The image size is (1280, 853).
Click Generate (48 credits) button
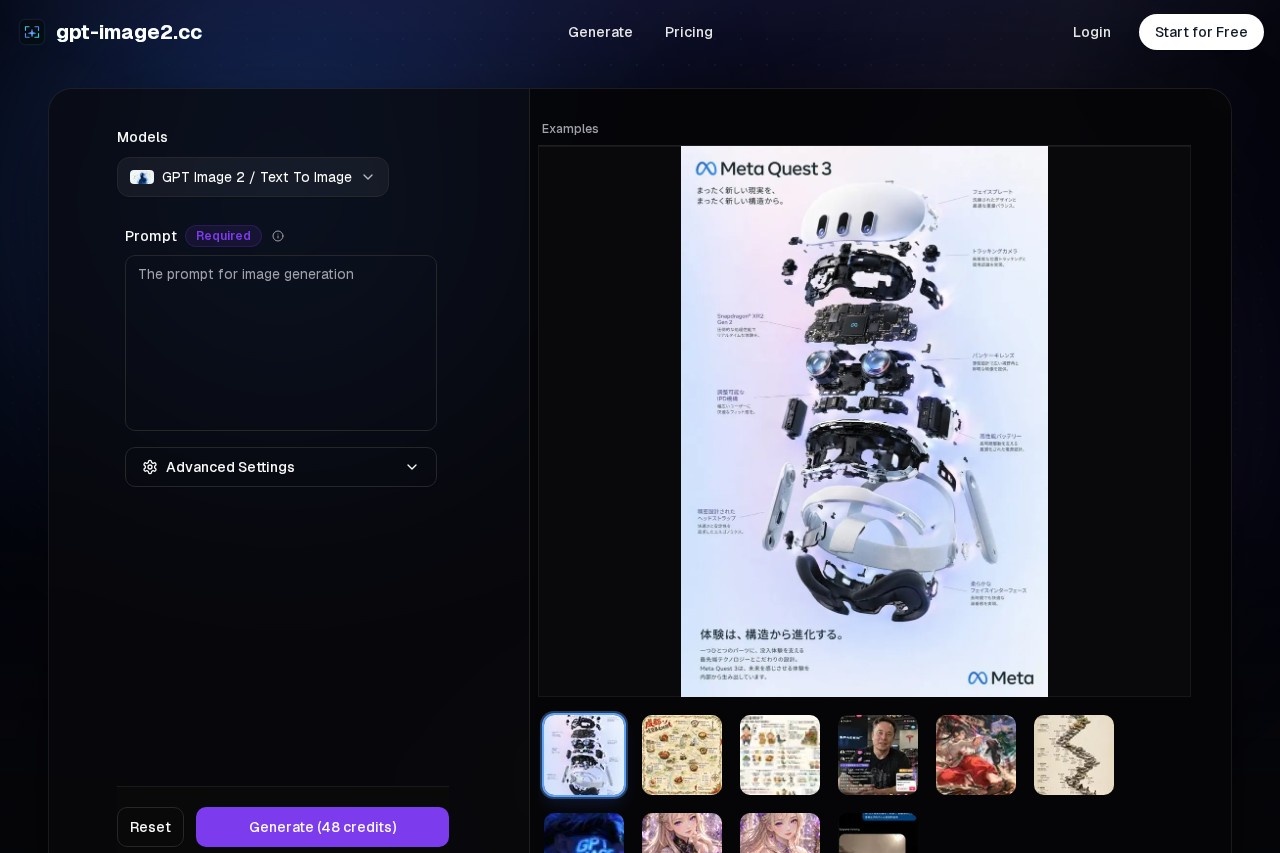(322, 827)
